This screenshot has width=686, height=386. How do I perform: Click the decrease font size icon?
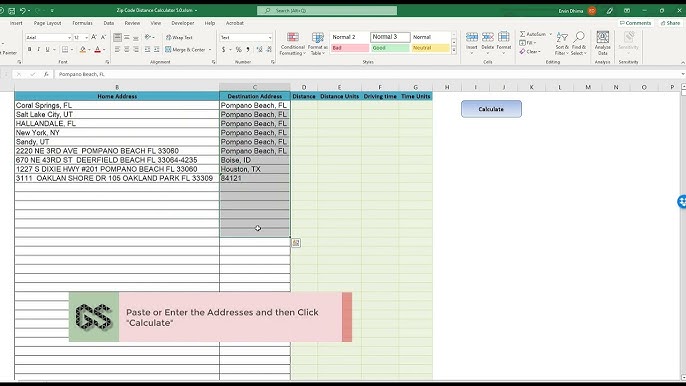pyautogui.click(x=103, y=38)
